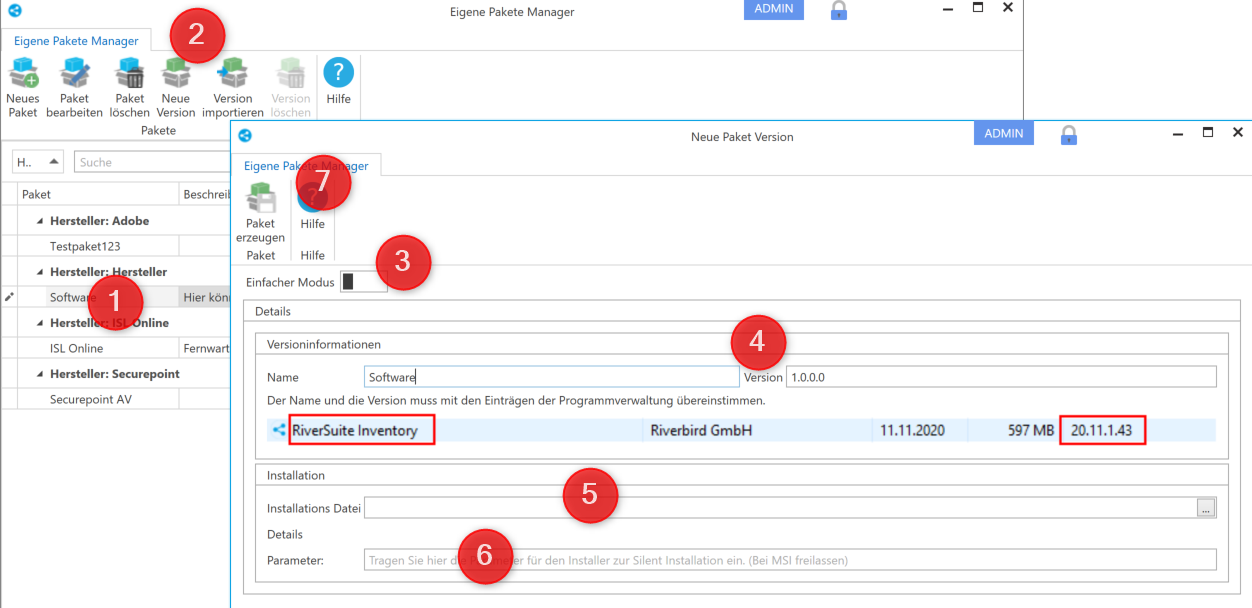Screen dimensions: 1252x608
Task: Choose Neue Version toolbar icon
Action: point(176,73)
